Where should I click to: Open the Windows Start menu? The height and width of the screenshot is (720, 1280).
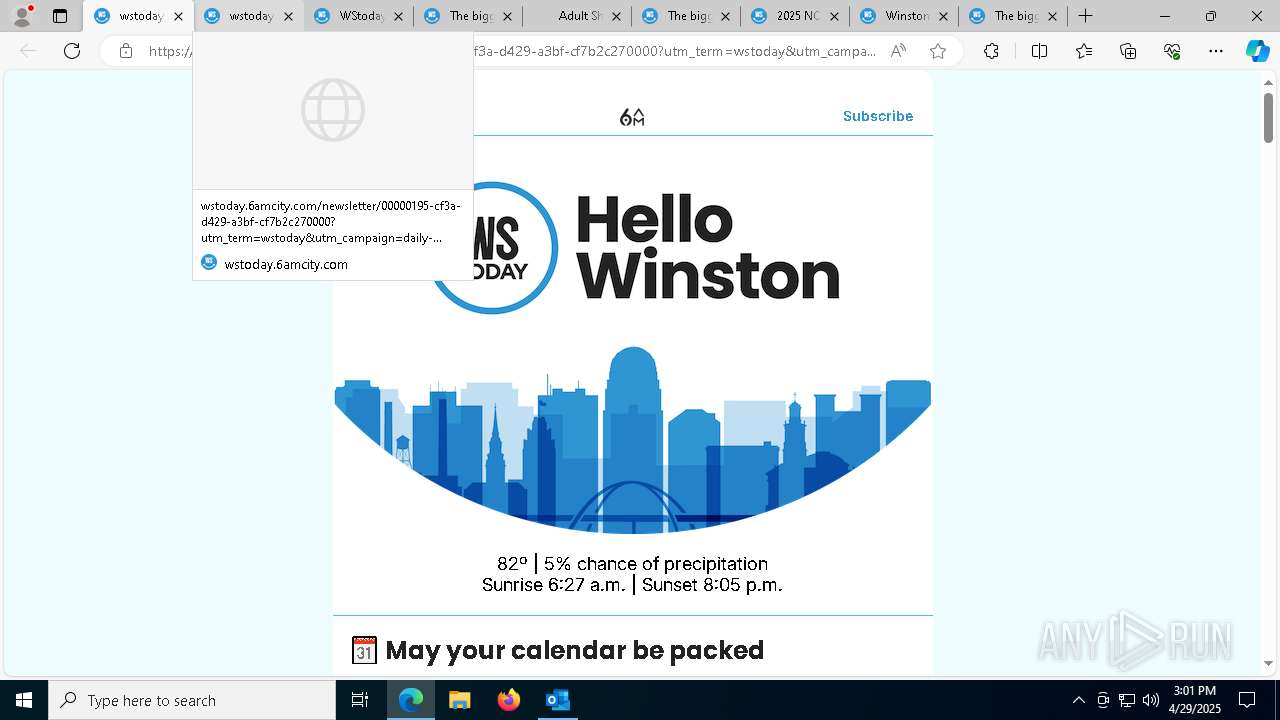(x=24, y=700)
